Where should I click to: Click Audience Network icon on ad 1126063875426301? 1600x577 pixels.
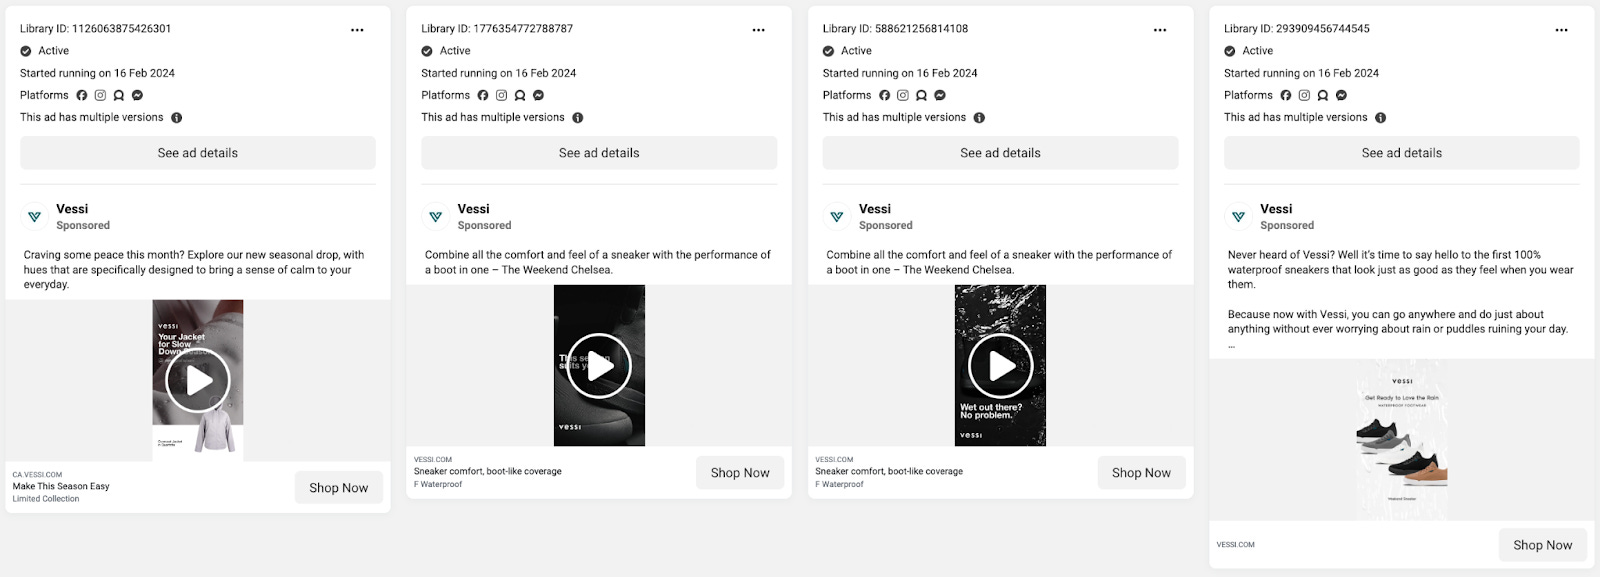pos(119,95)
